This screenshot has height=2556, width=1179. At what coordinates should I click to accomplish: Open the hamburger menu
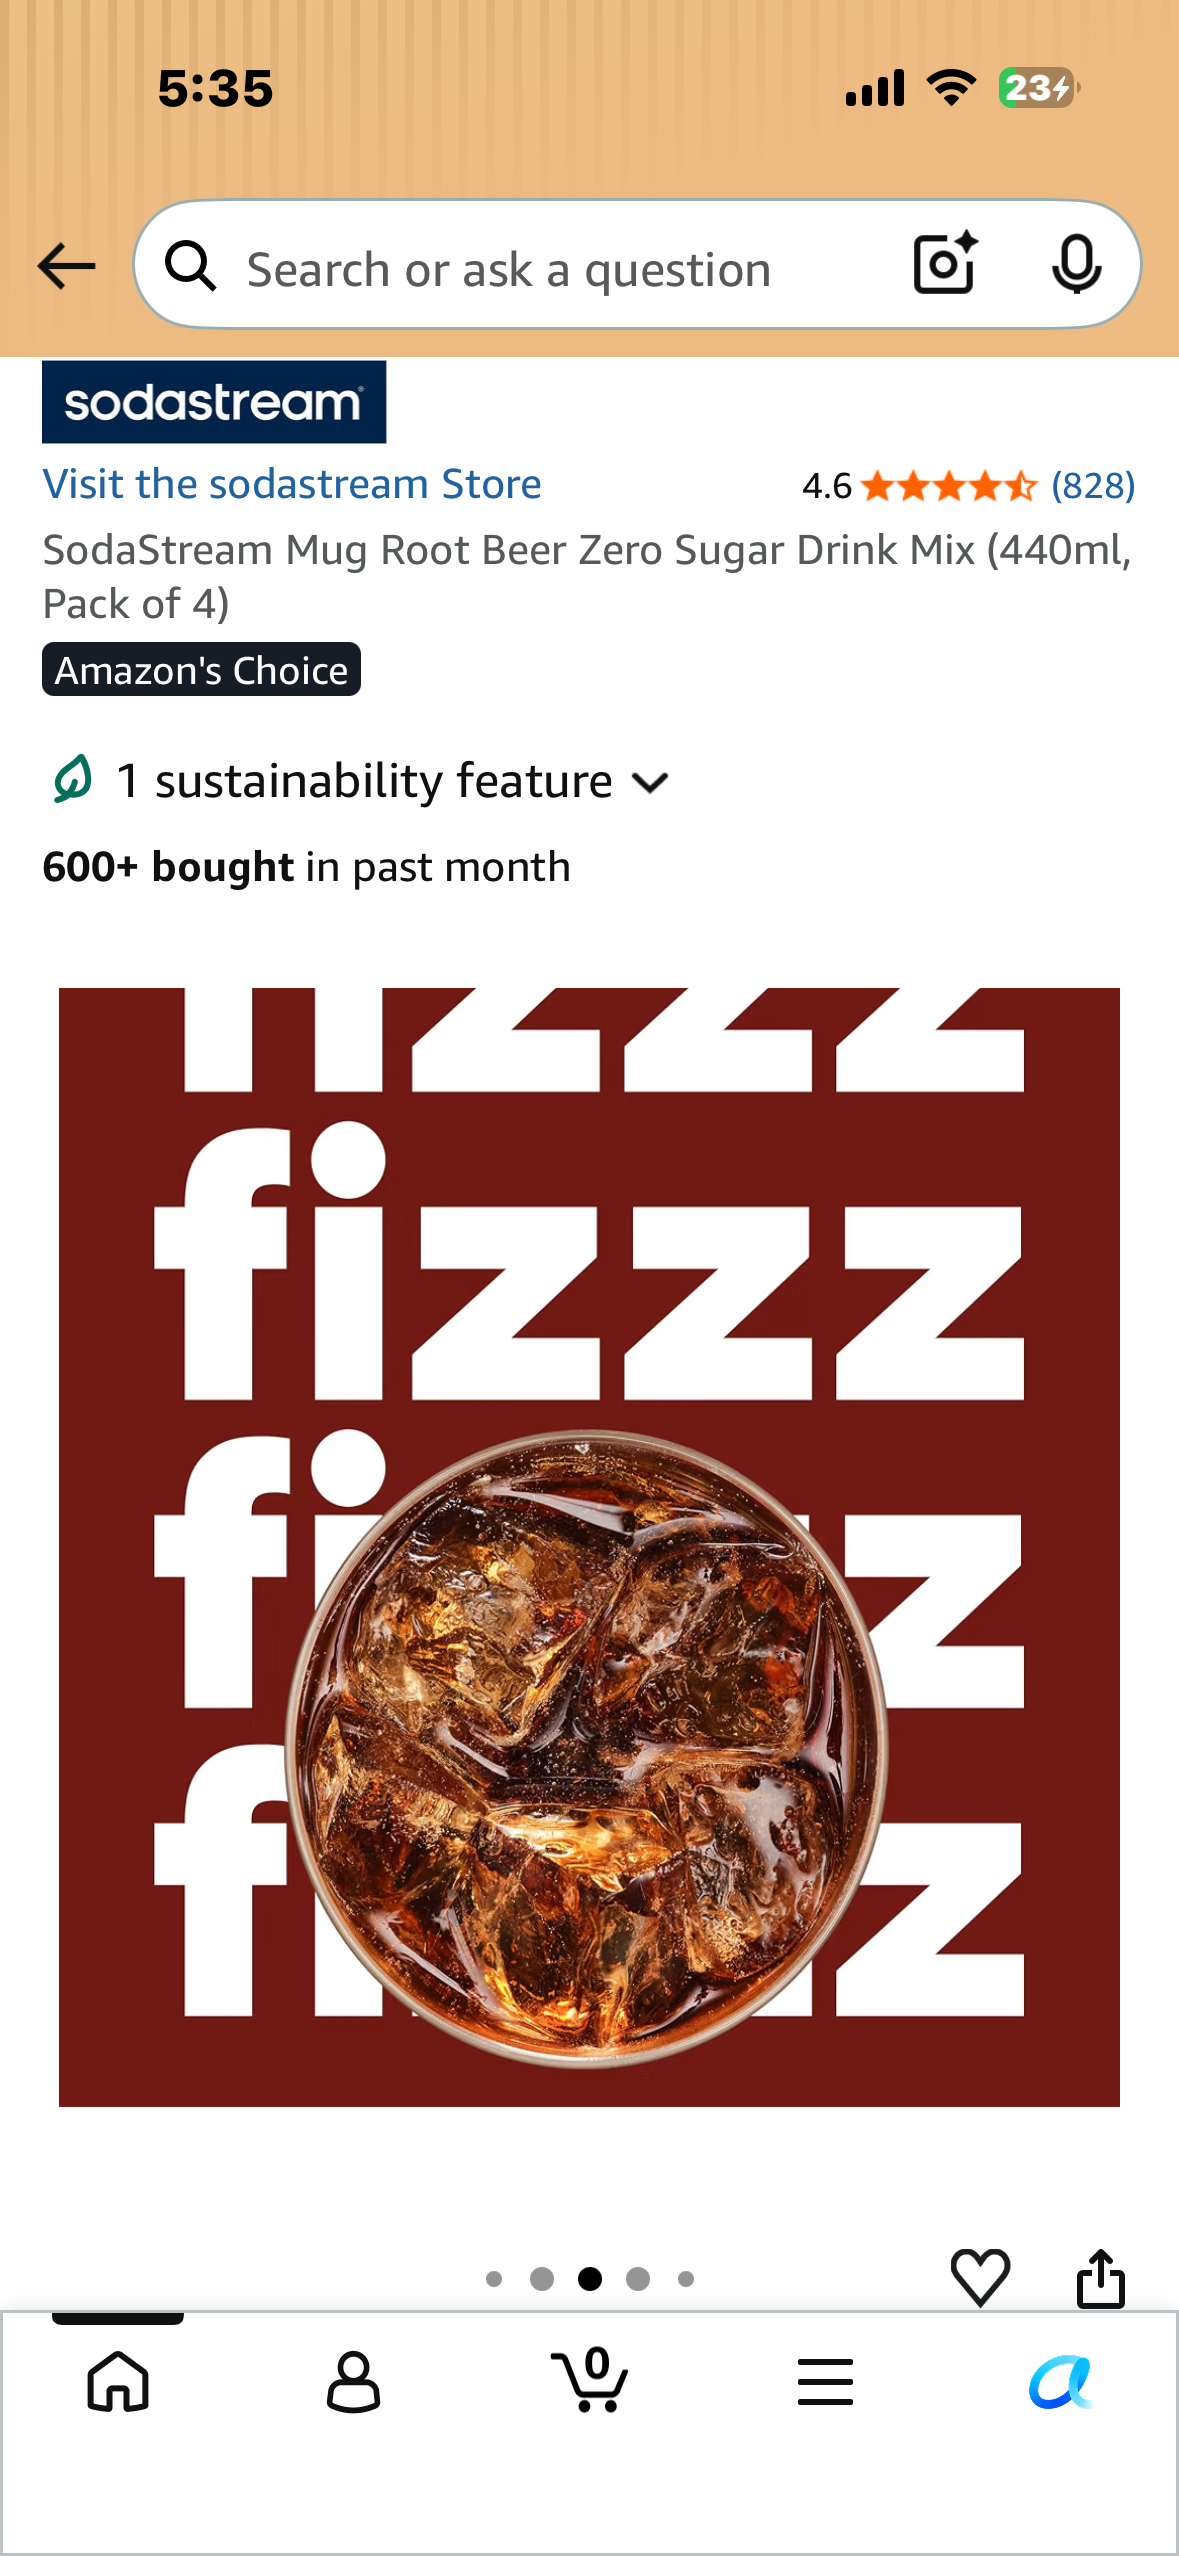coord(825,2381)
